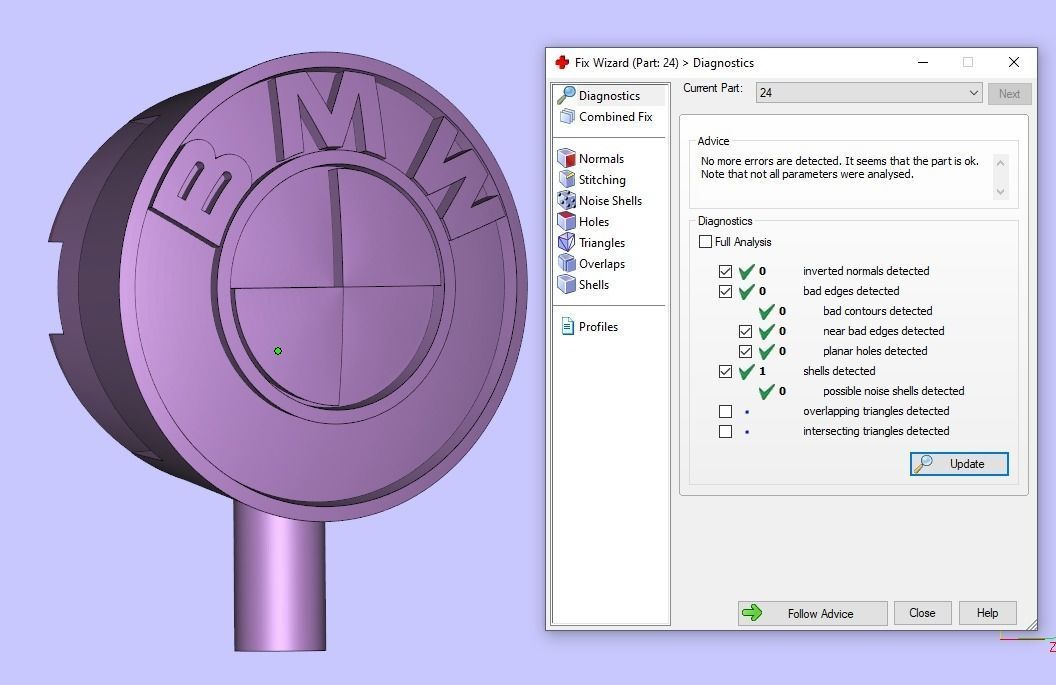Image resolution: width=1056 pixels, height=685 pixels.
Task: Click the Update button
Action: tap(959, 463)
